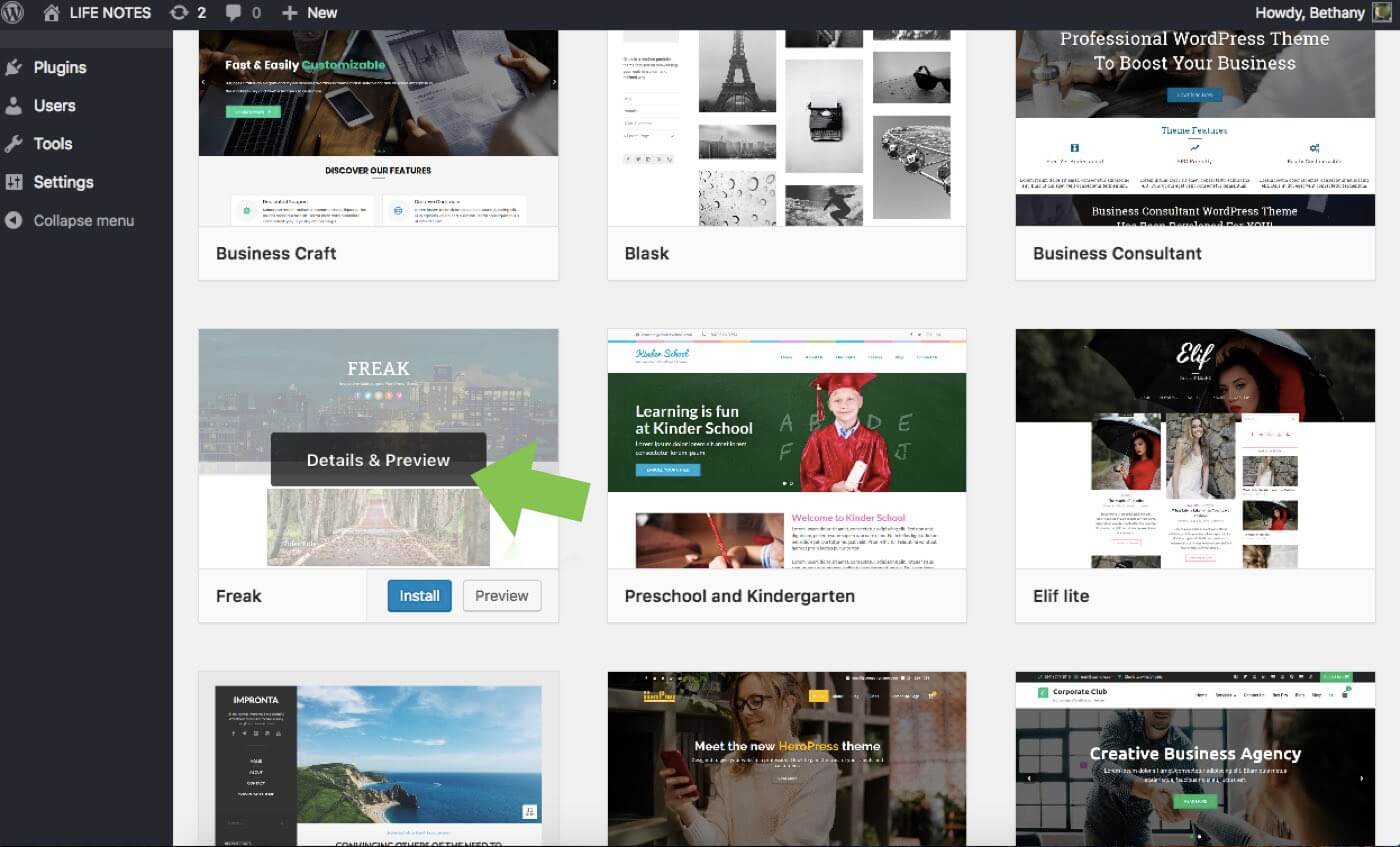
Task: Click the user avatar in the admin bar
Action: coord(1381,13)
